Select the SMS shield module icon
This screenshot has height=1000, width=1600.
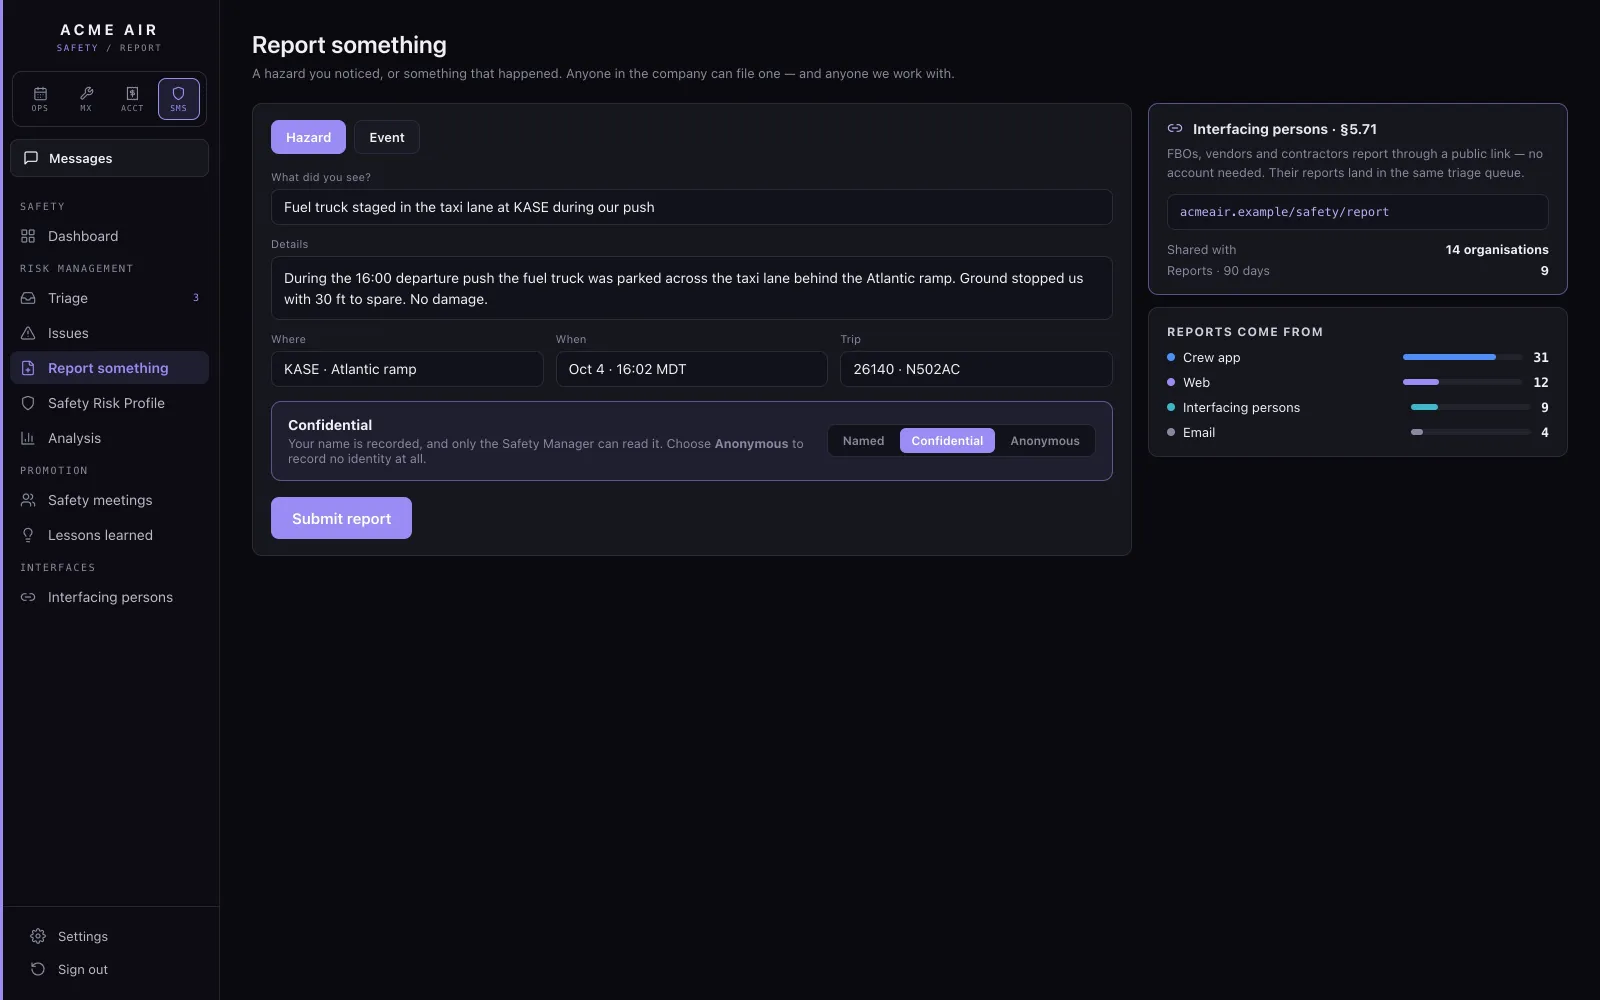[x=178, y=99]
